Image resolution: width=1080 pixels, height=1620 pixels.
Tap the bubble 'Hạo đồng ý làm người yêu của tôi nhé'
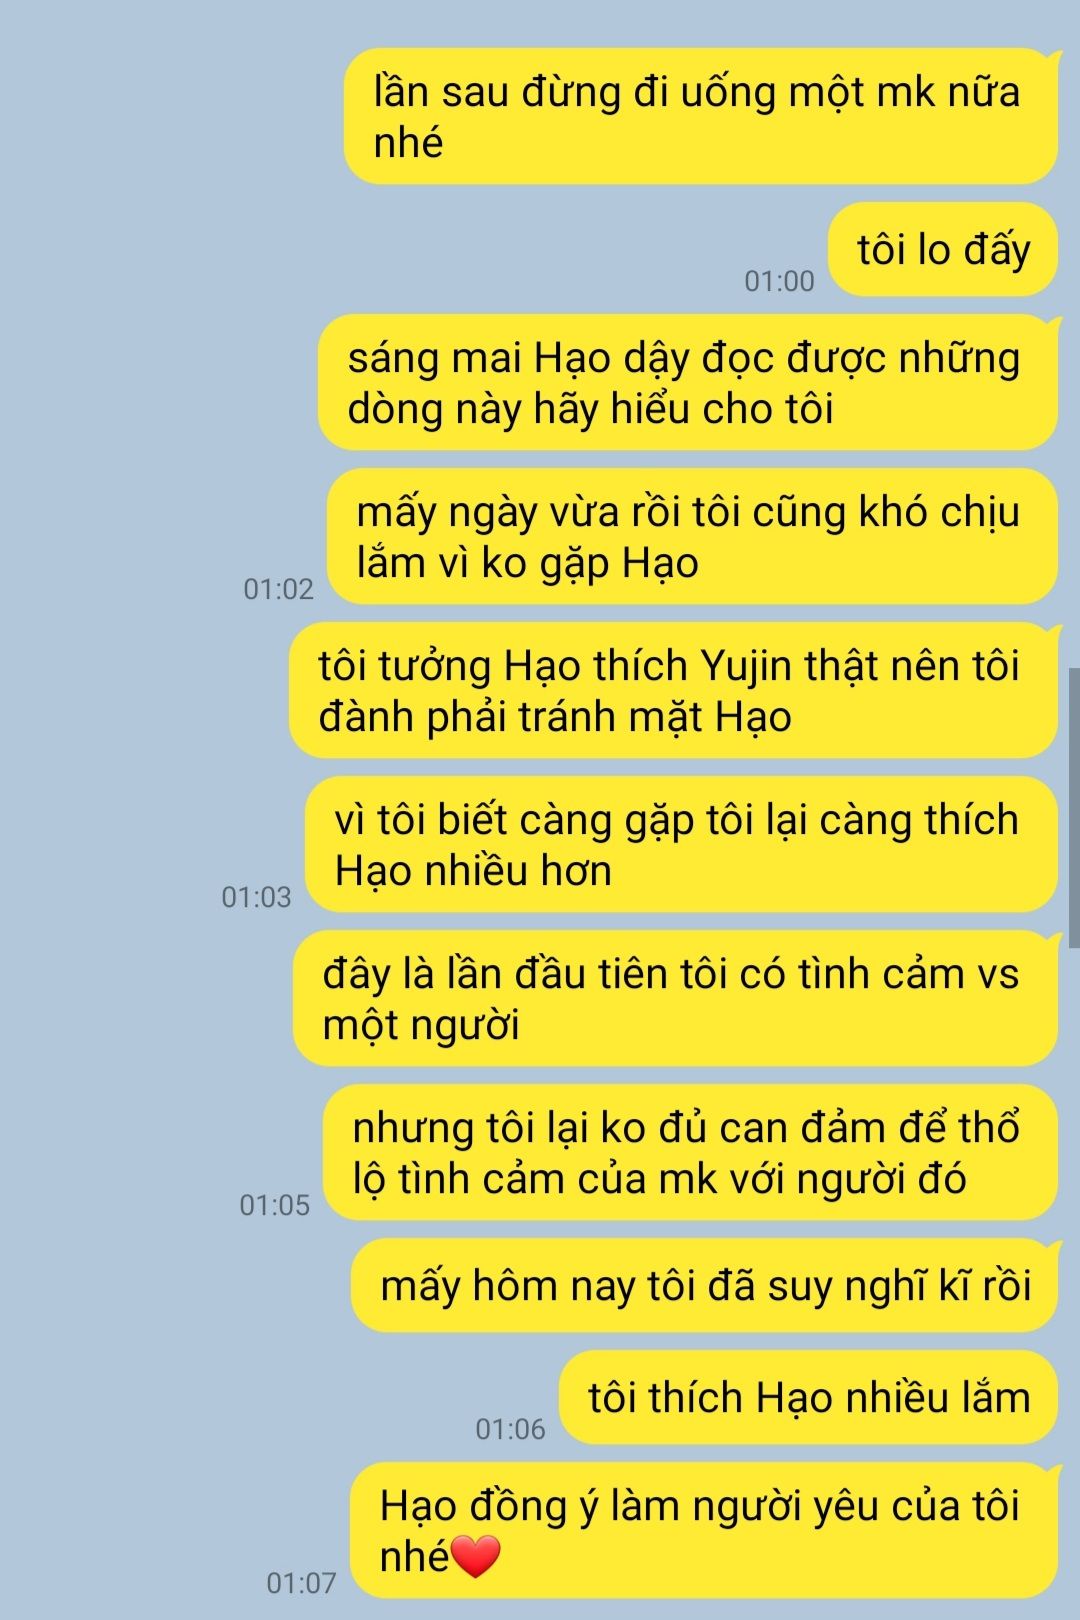click(x=704, y=1530)
